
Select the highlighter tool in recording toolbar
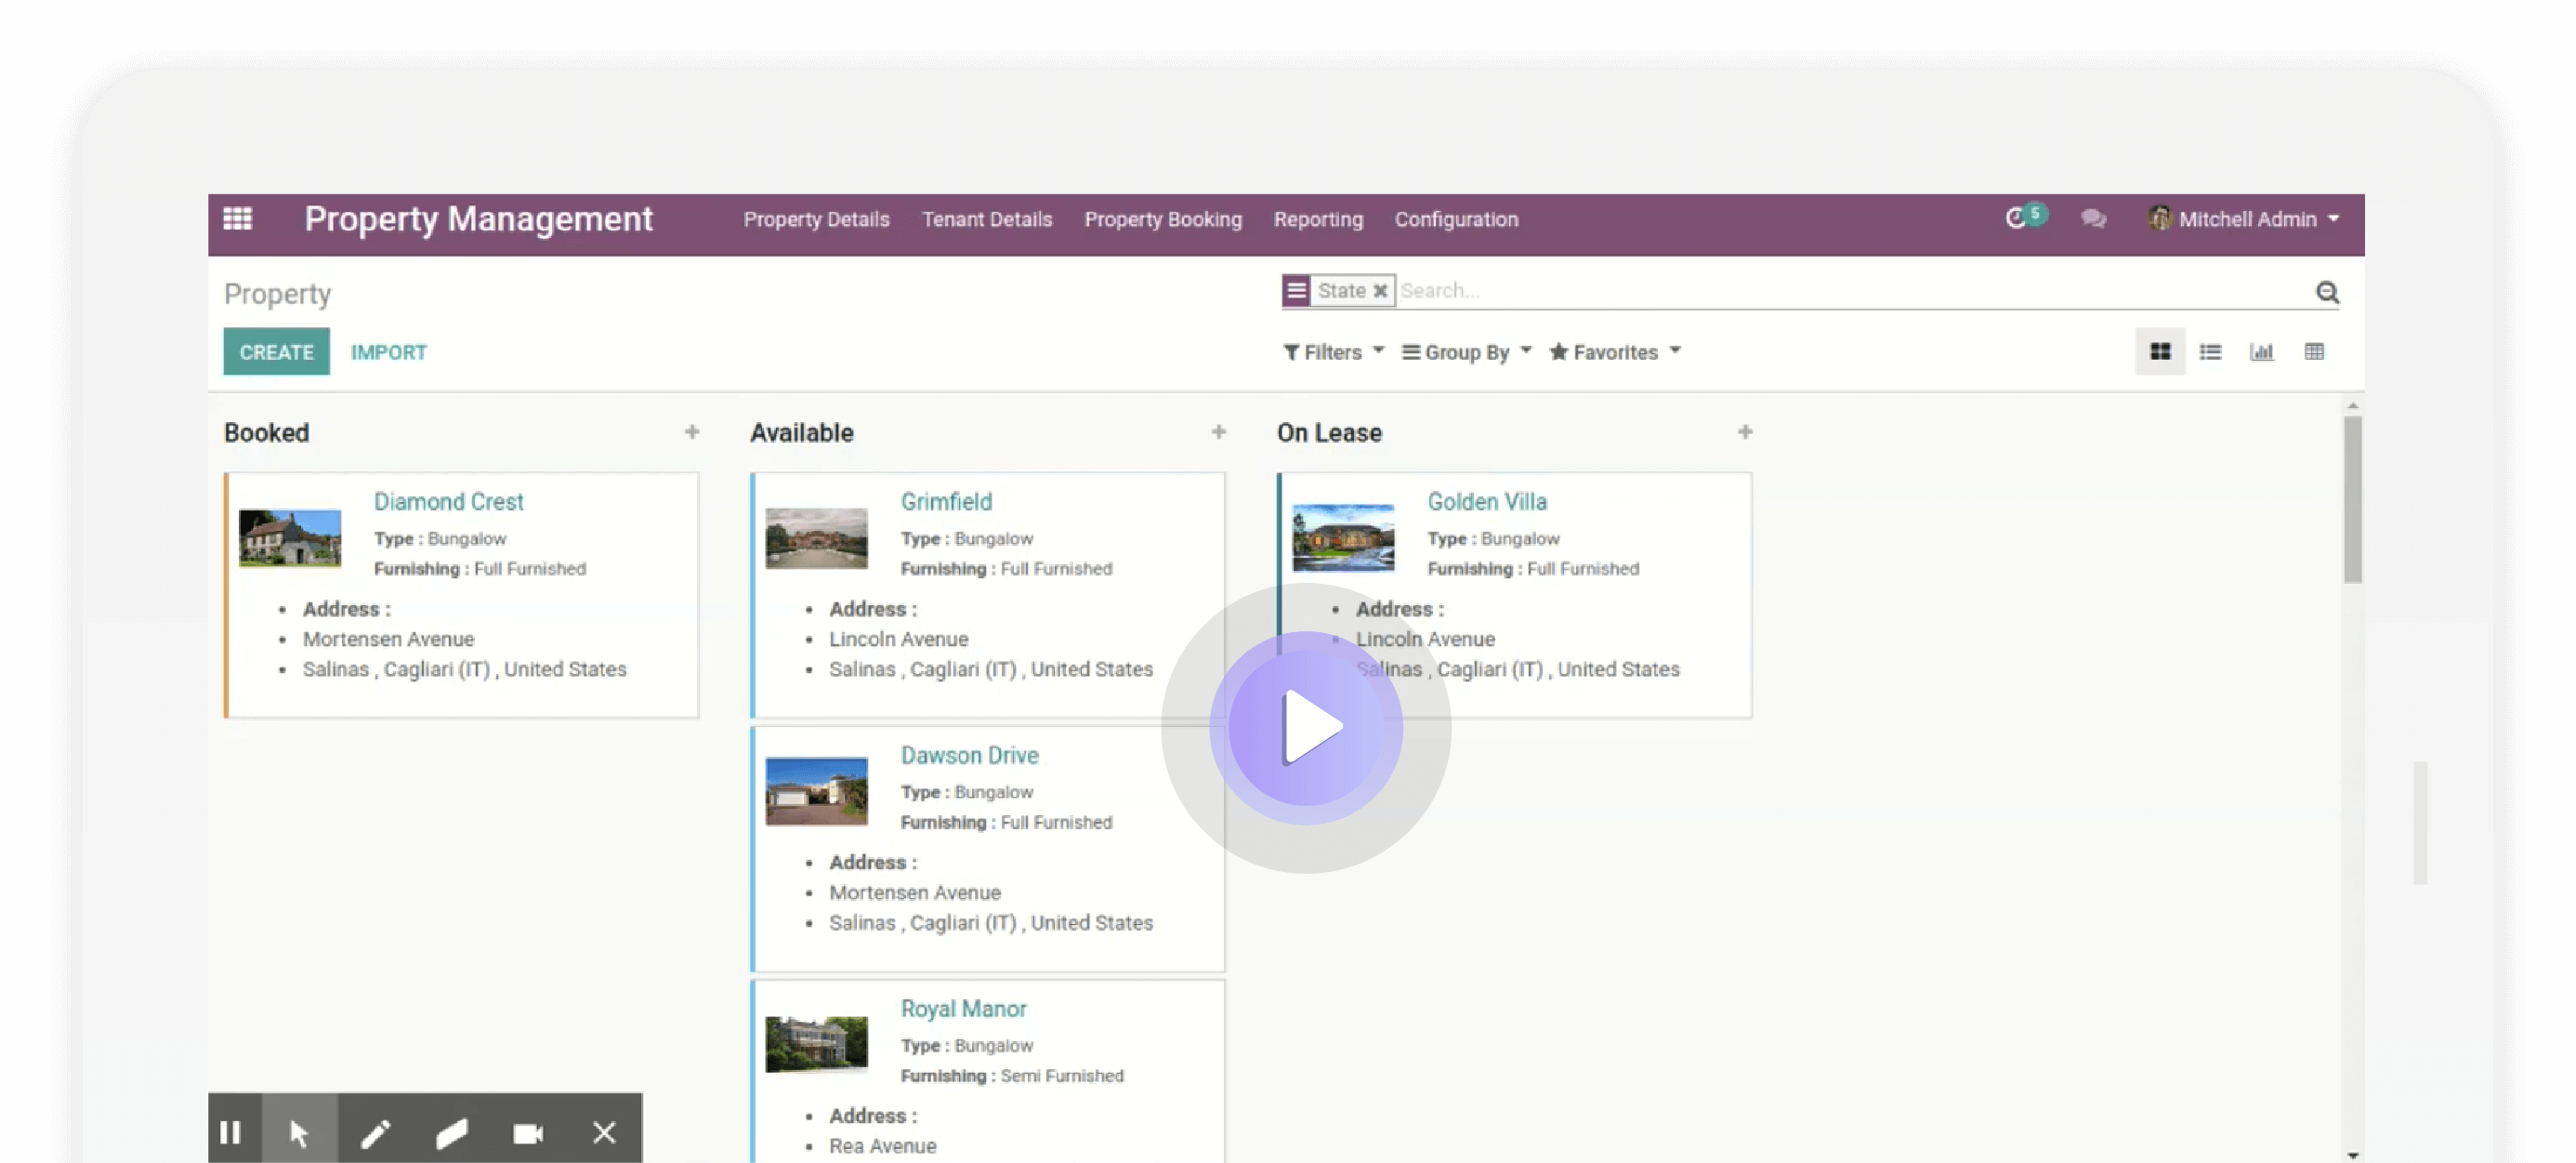(x=452, y=1132)
